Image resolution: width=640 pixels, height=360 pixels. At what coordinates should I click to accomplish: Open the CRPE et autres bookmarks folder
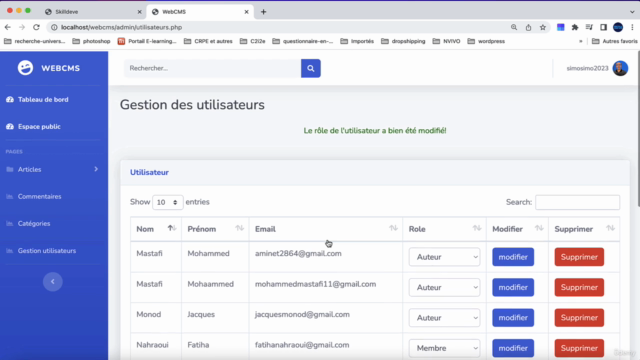click(x=208, y=41)
